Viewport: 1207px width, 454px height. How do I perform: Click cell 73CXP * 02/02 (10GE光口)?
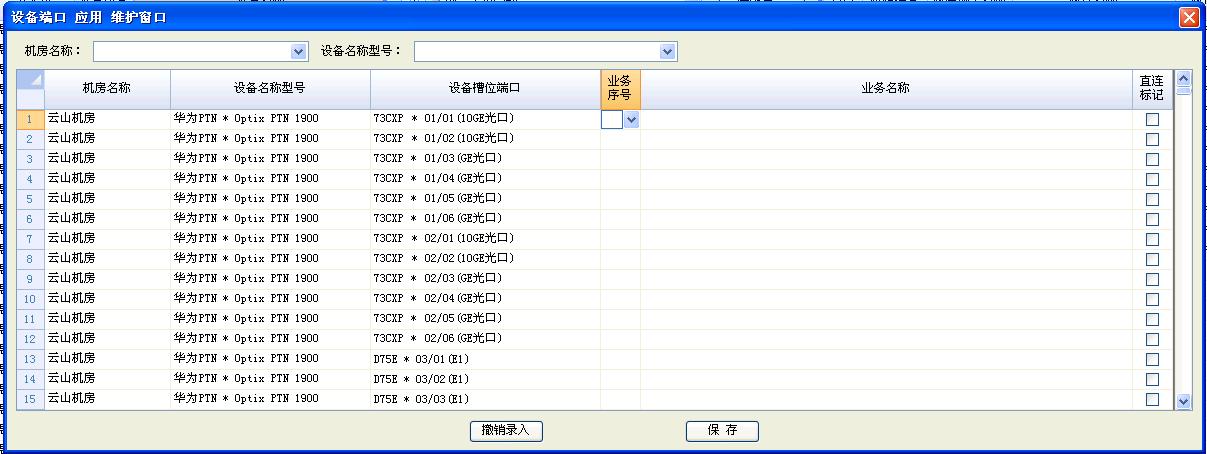485,259
